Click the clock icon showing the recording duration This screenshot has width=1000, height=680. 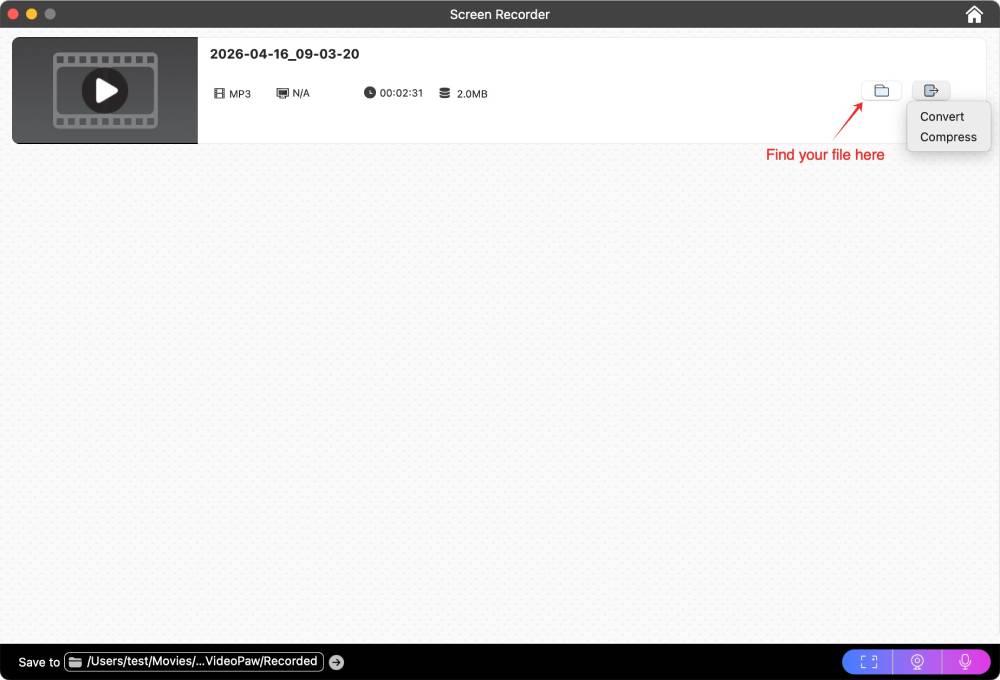370,92
